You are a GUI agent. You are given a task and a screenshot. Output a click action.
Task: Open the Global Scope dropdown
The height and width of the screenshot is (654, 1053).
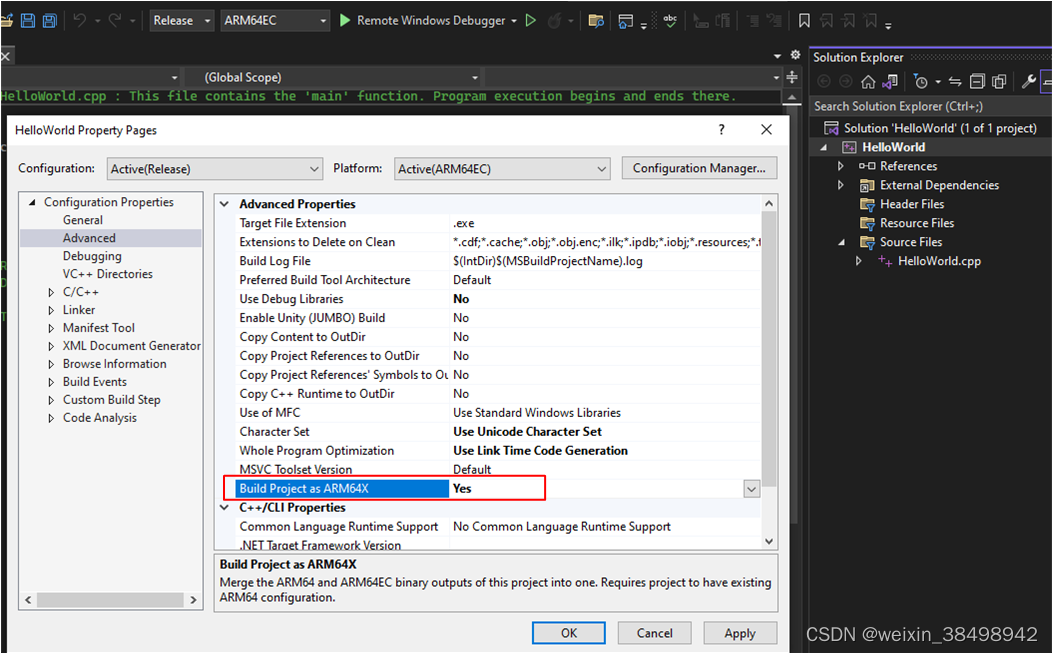coord(332,77)
